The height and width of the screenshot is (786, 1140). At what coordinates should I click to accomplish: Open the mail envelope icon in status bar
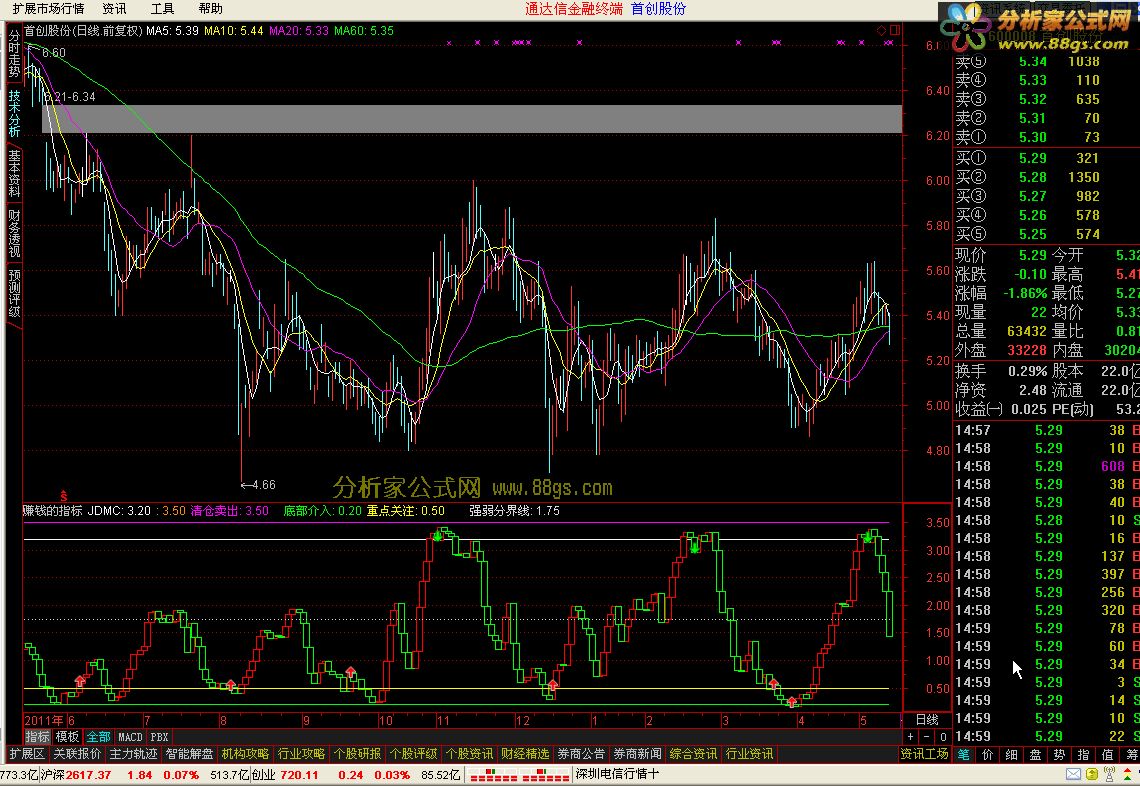tap(1074, 774)
